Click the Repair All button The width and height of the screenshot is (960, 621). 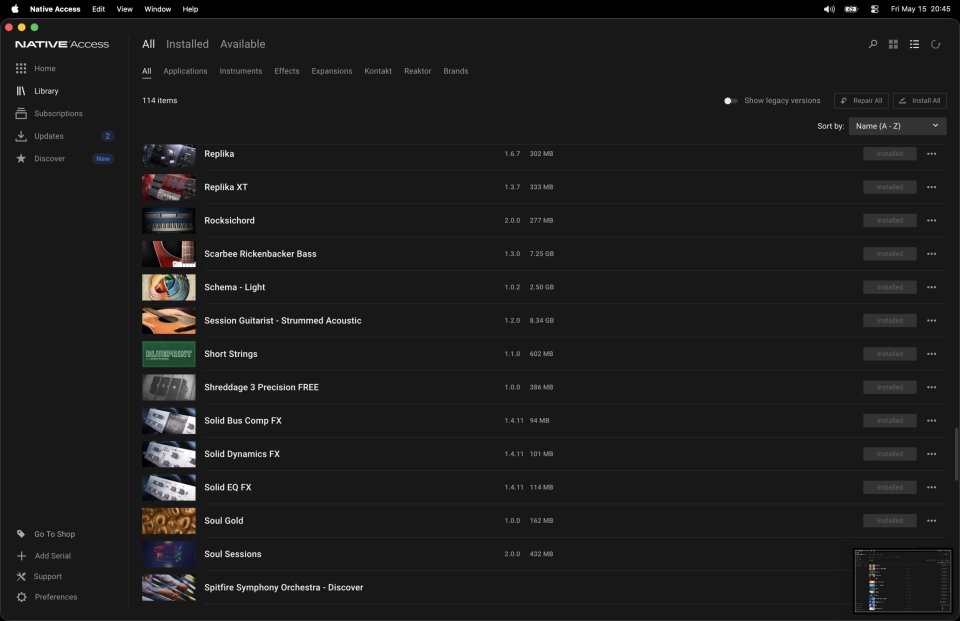pos(861,100)
